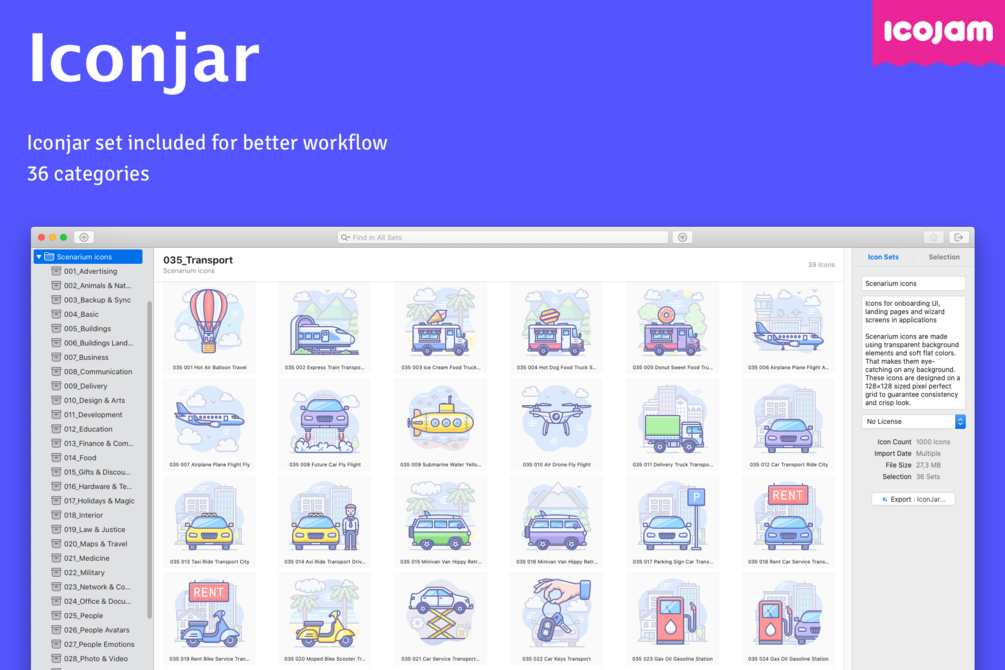Select the Car Transport Ride City icon

tap(788, 425)
